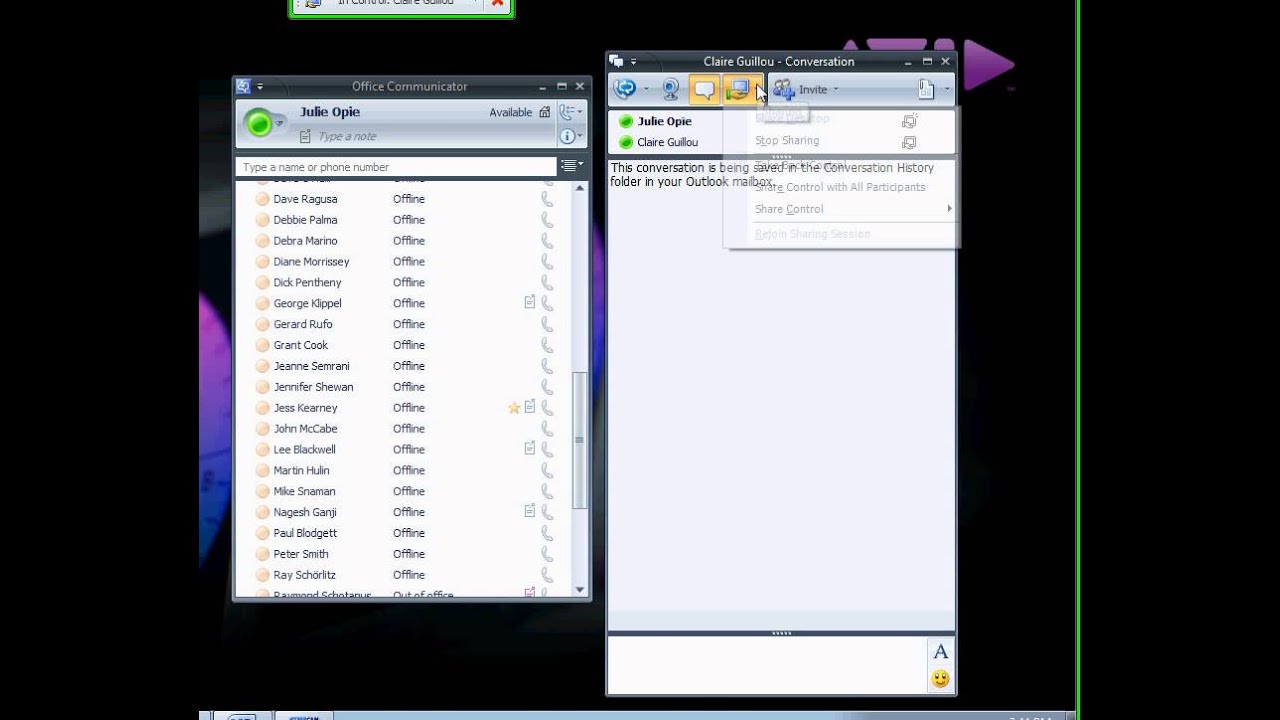The width and height of the screenshot is (1280, 720).
Task: Open call forwarding phone dropdown
Action: (x=571, y=112)
